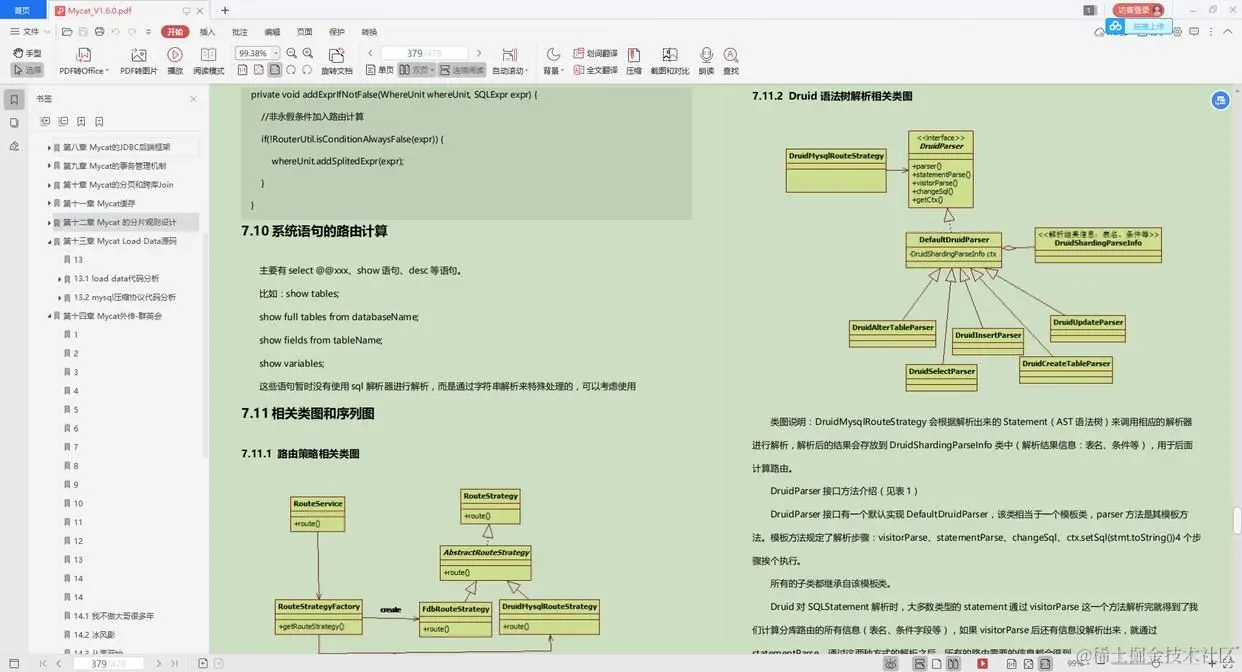Select the 开始 ribbon tab
This screenshot has height=672, width=1242.
coord(175,32)
